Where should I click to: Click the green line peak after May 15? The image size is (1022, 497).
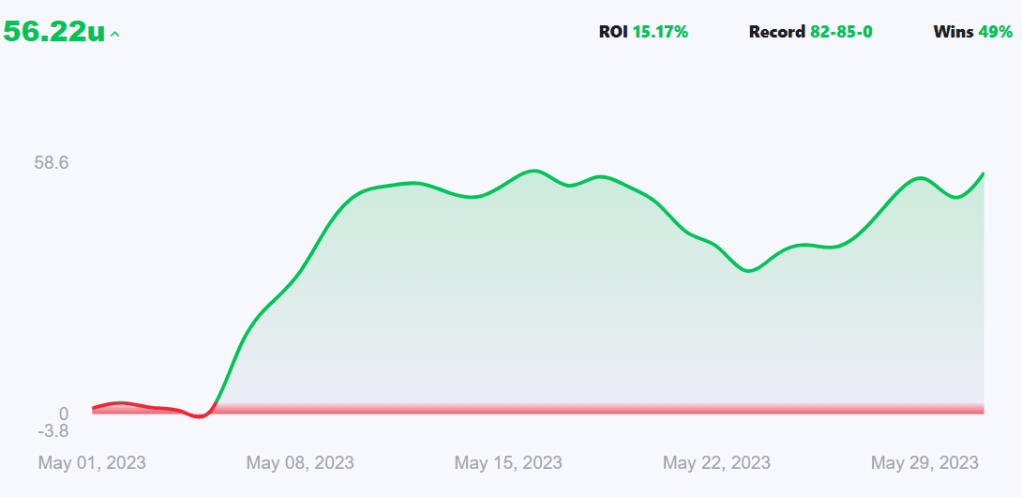pyautogui.click(x=534, y=171)
